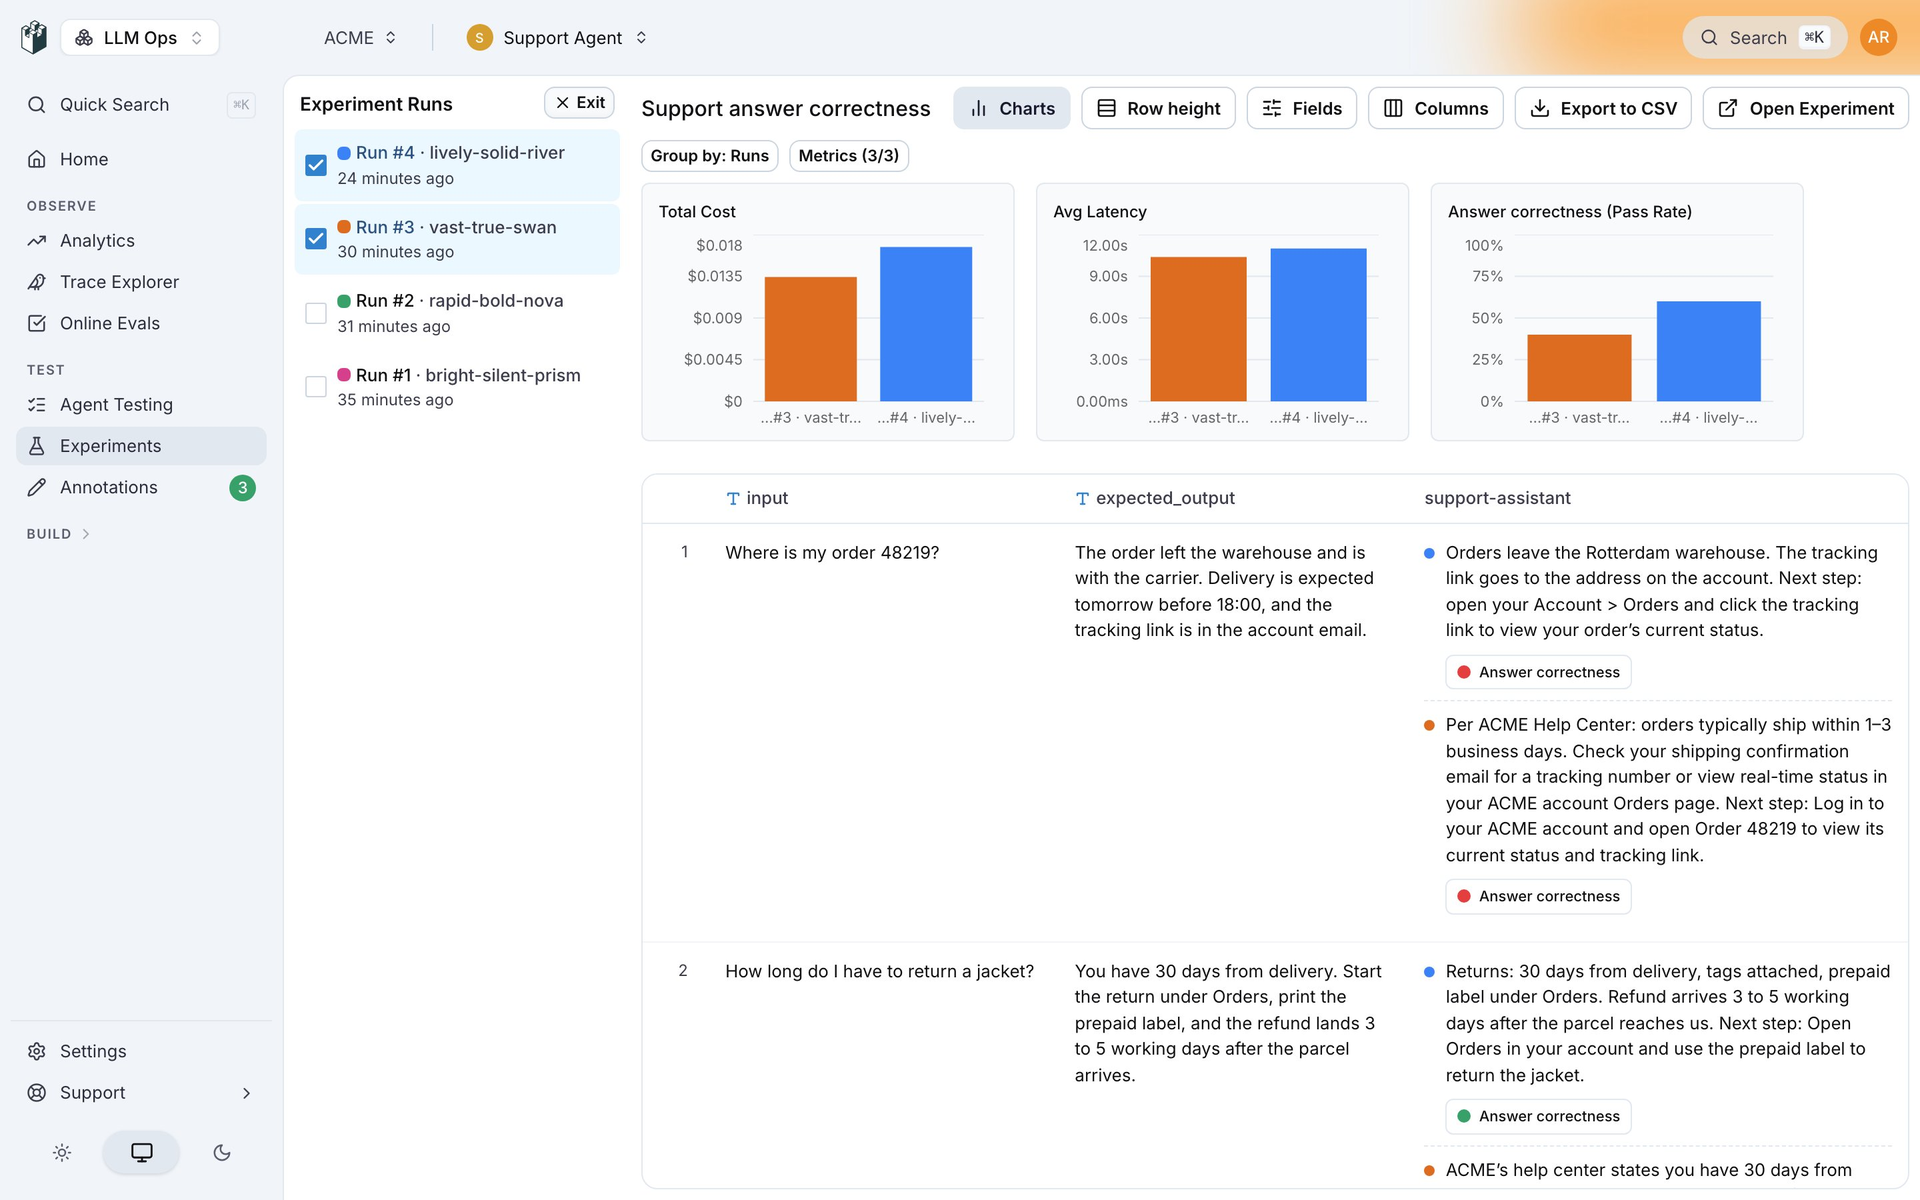Open Online Evals check icon
The width and height of the screenshot is (1920, 1200).
[x=37, y=323]
